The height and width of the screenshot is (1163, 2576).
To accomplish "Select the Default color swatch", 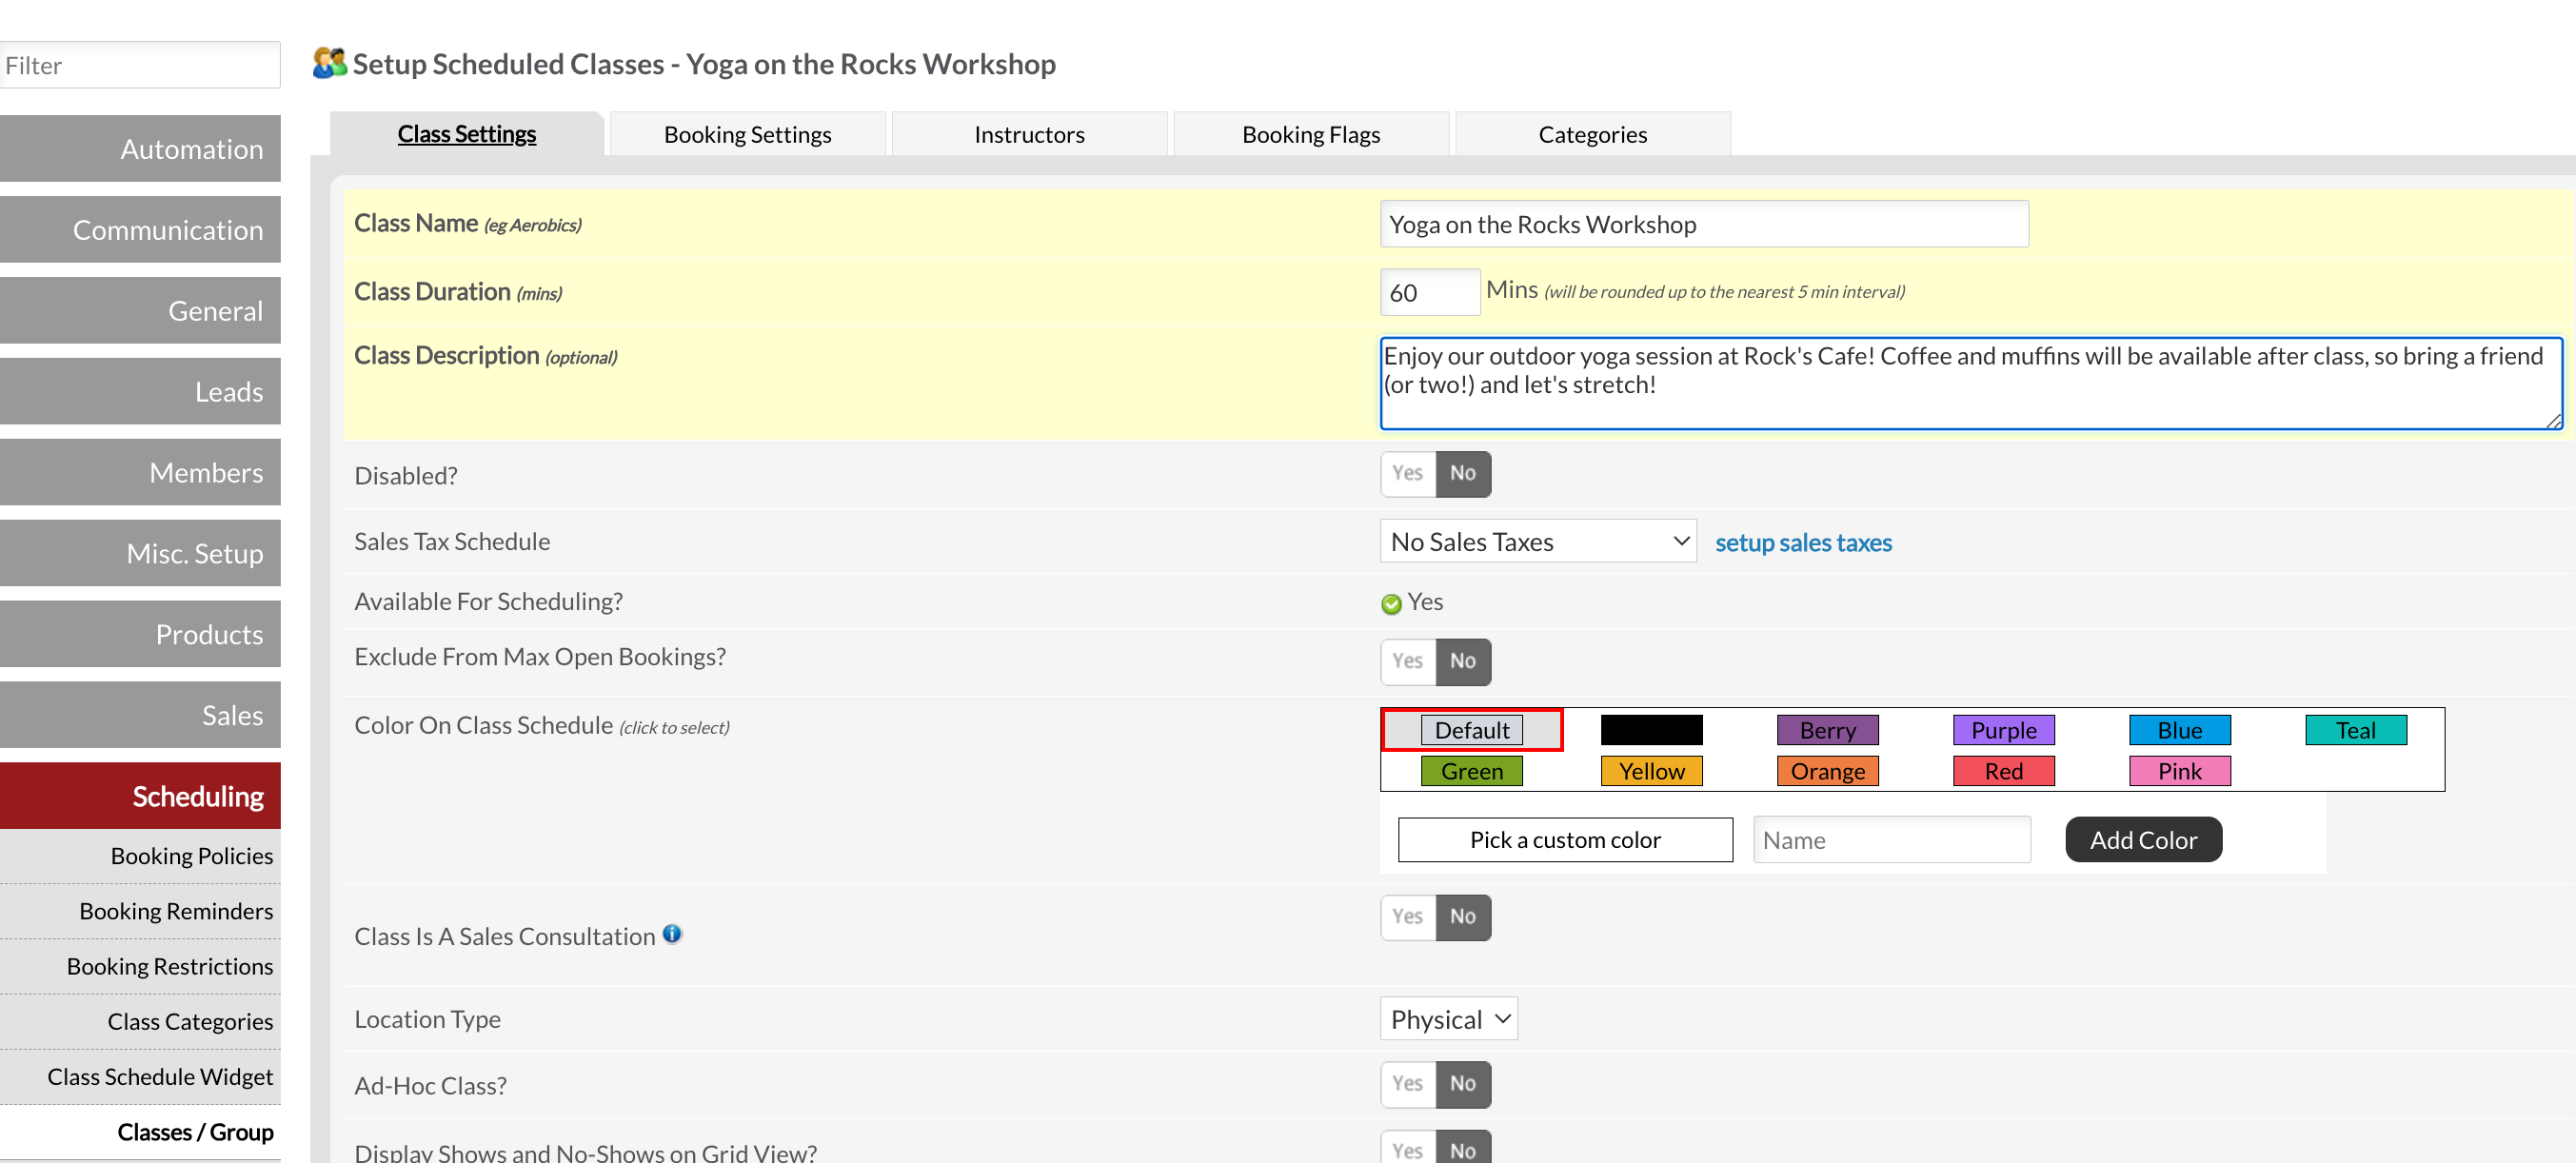I will tap(1472, 730).
